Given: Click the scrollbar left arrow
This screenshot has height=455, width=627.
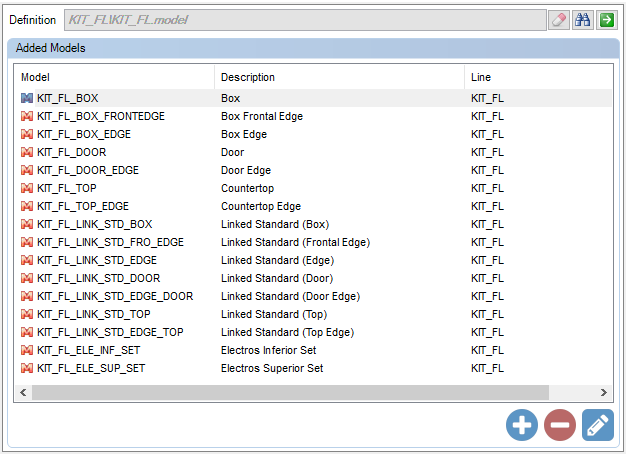Looking at the screenshot, I should pos(23,393).
